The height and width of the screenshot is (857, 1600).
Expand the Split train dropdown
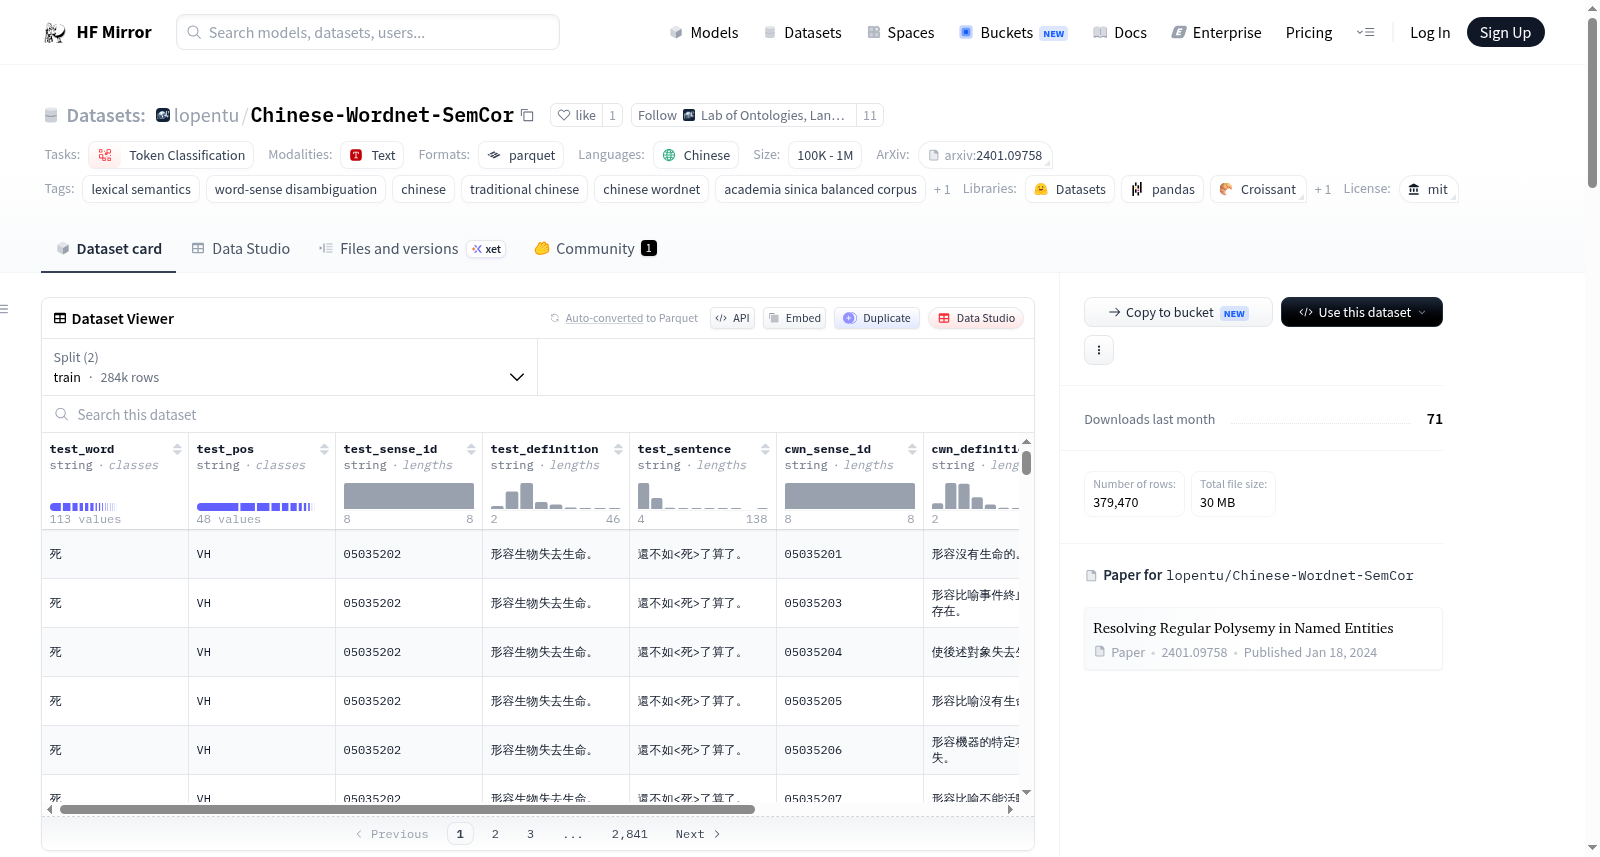point(289,367)
